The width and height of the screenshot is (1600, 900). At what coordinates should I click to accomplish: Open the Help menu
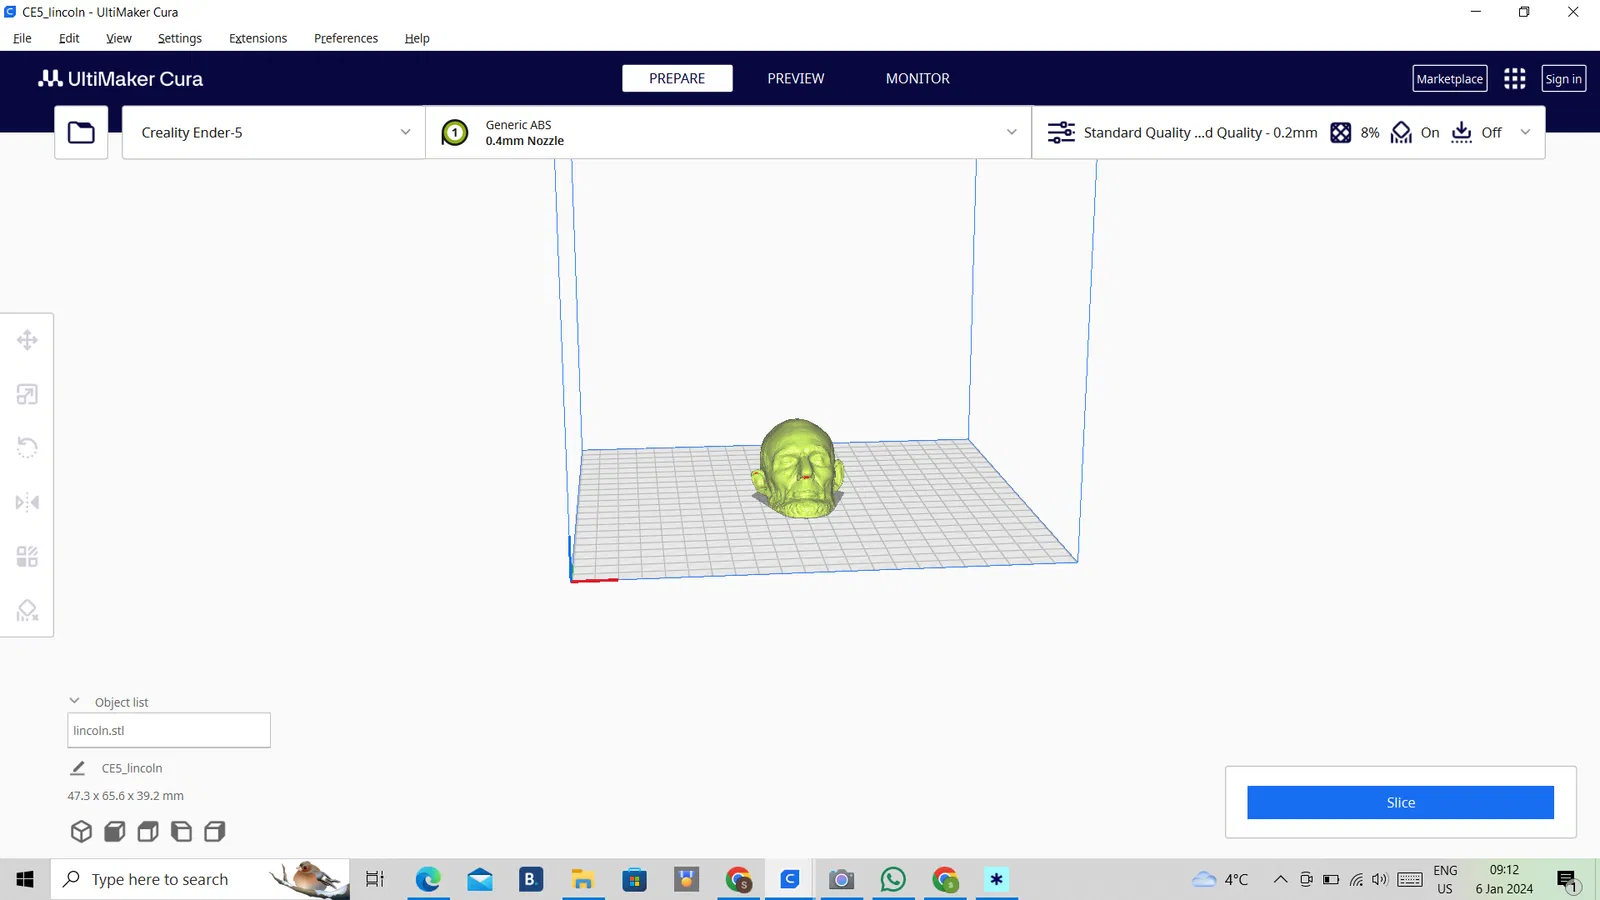pyautogui.click(x=417, y=38)
